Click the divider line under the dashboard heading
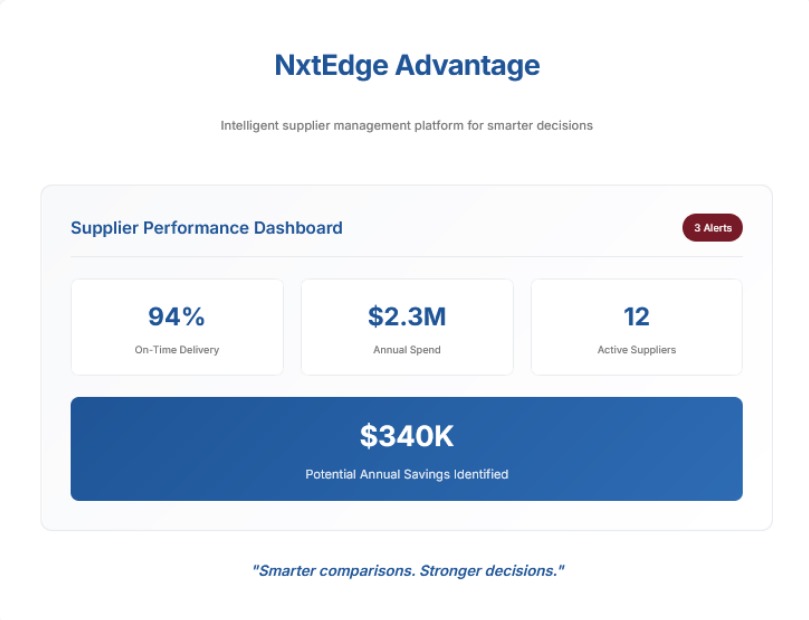The width and height of the screenshot is (809, 620). point(406,257)
